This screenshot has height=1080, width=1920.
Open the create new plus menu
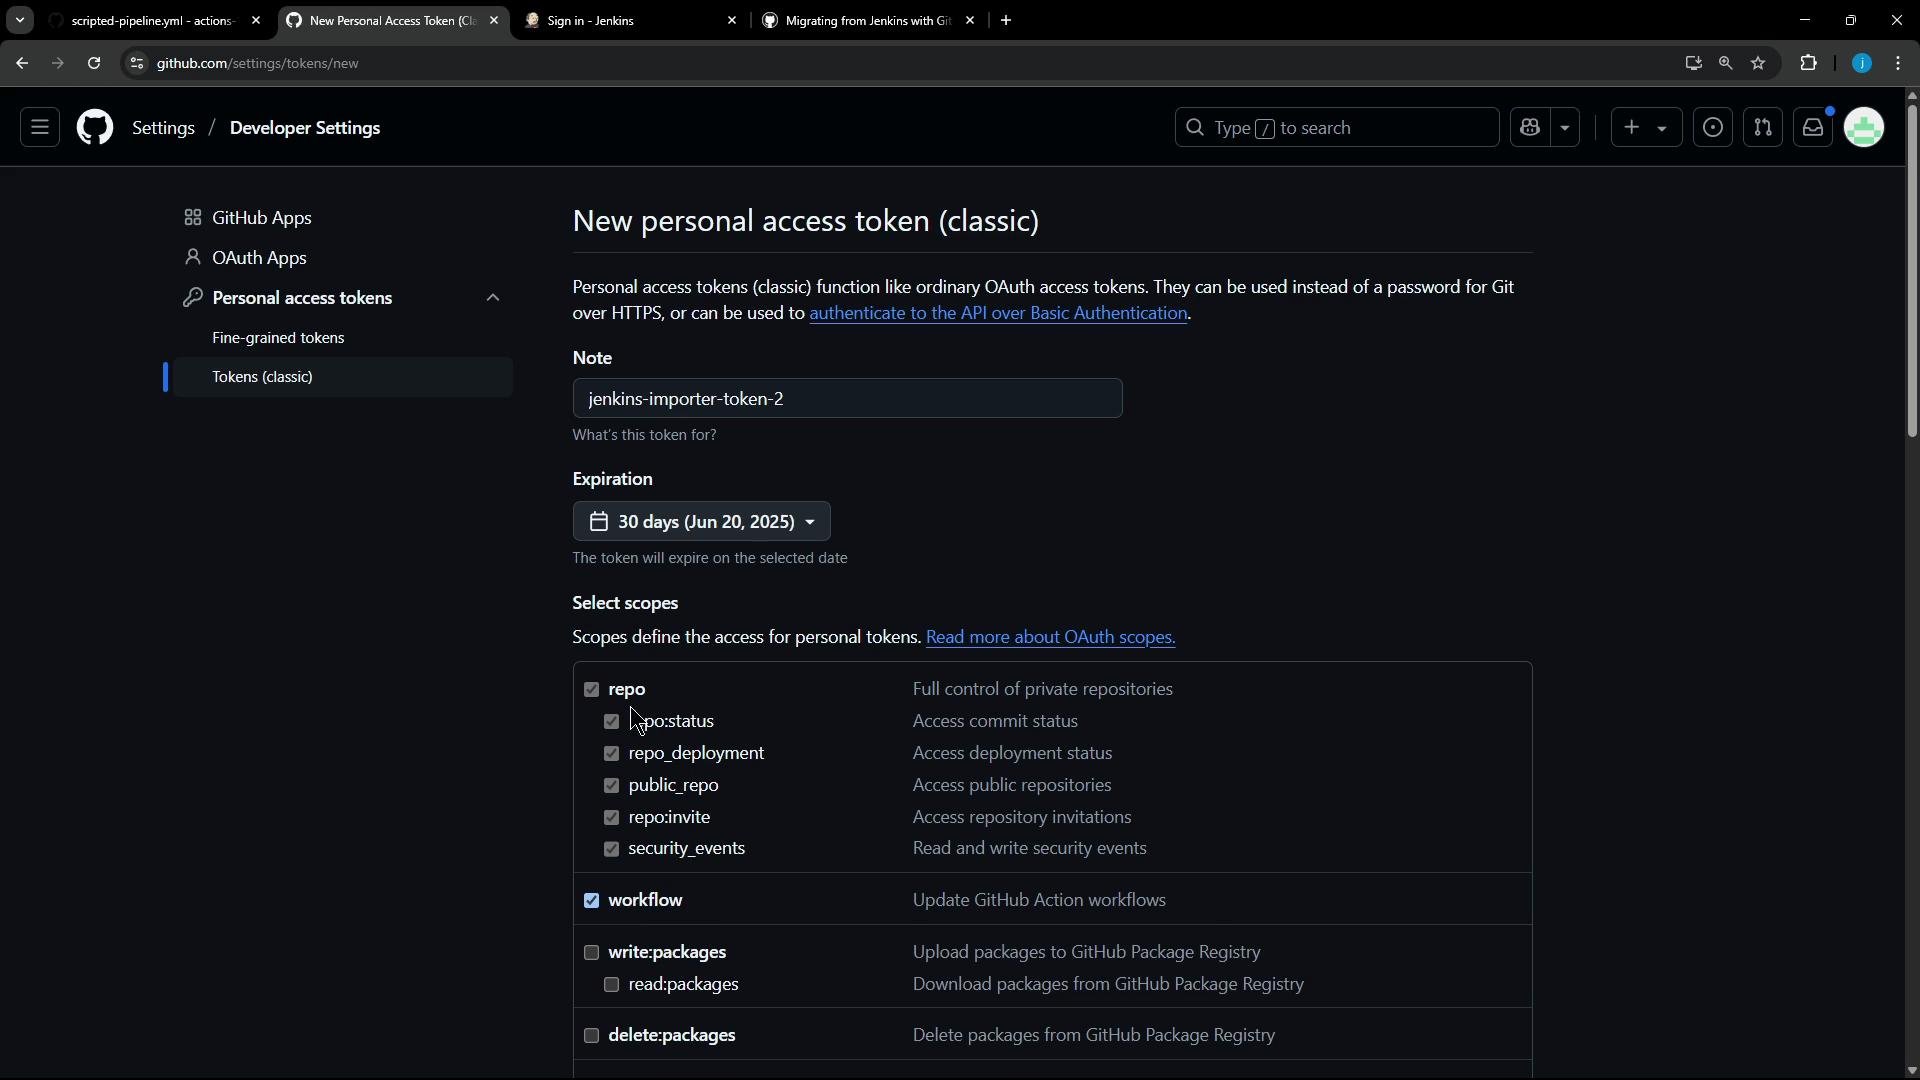pos(1645,128)
